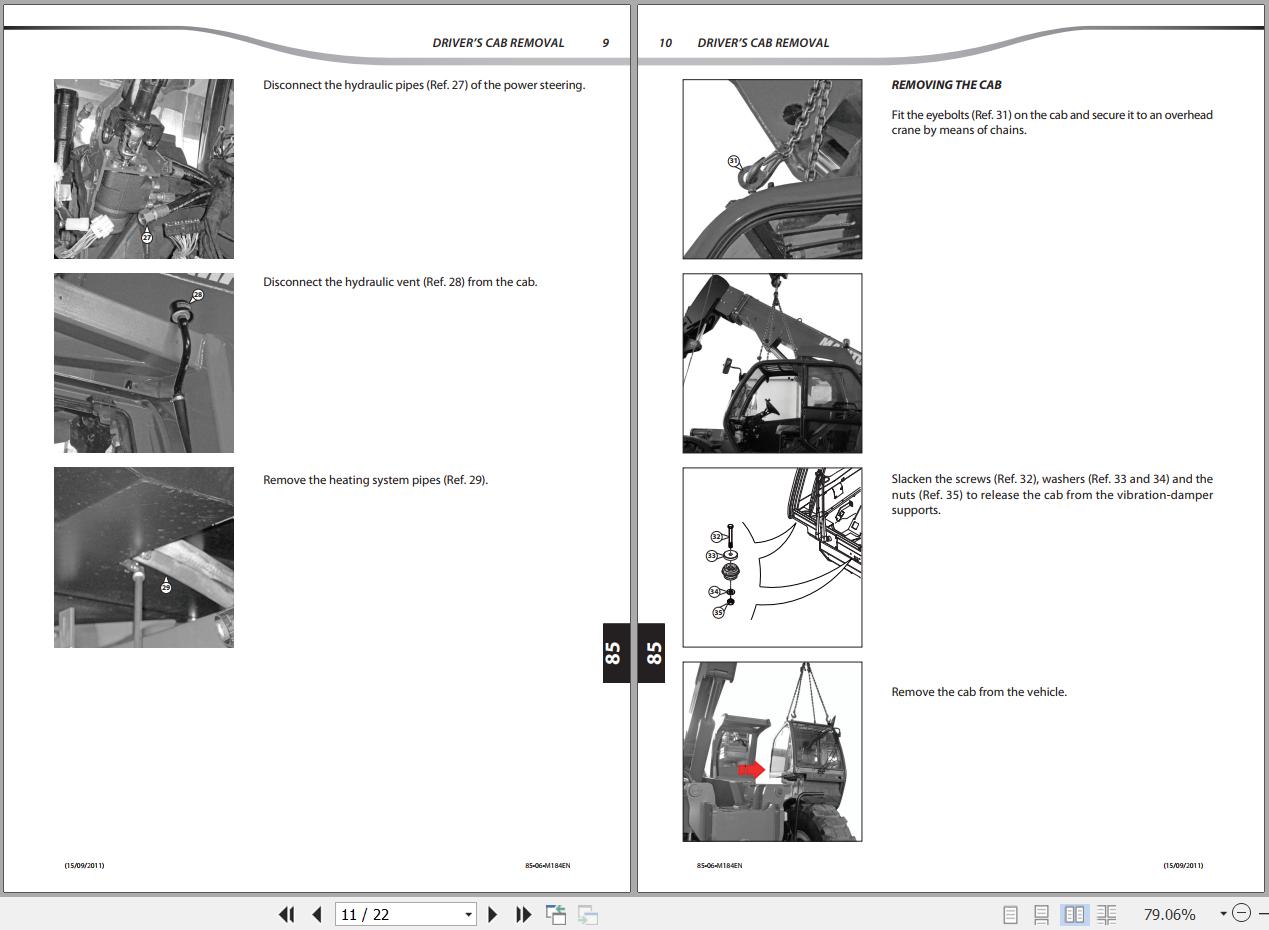Jump to the last page
1269x930 pixels.
pos(523,914)
